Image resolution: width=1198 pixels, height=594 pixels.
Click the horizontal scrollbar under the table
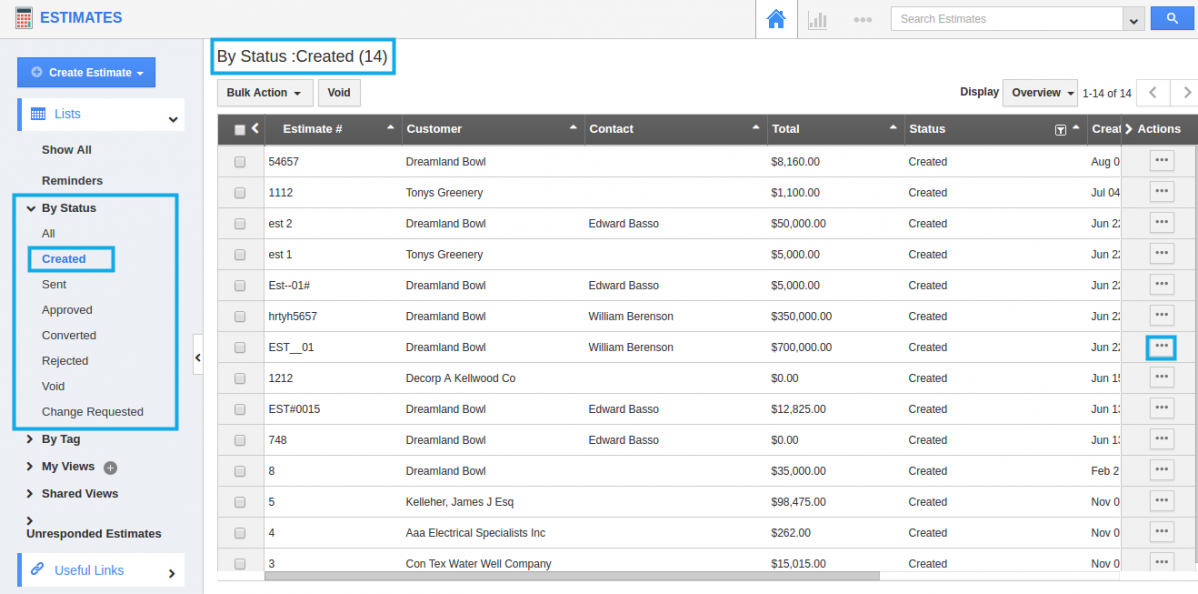(x=571, y=576)
